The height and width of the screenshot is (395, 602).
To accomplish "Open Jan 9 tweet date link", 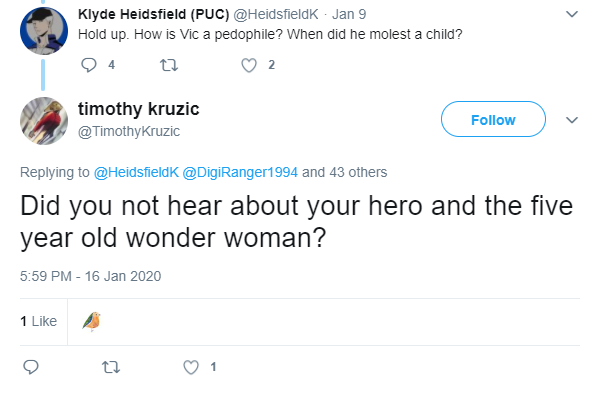I will pyautogui.click(x=349, y=14).
